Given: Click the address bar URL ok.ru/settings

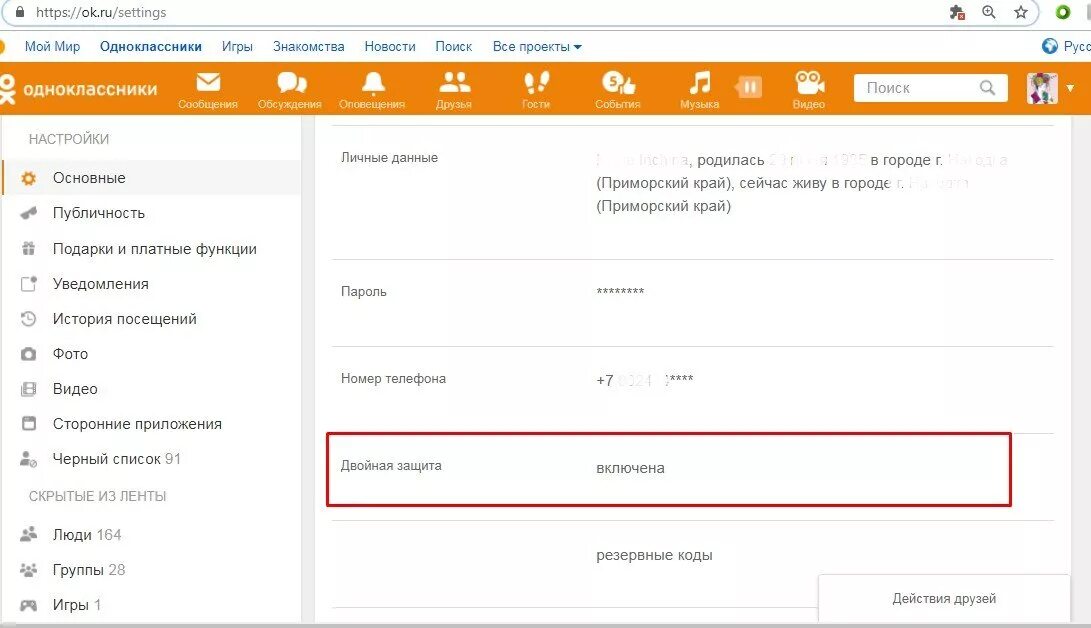Looking at the screenshot, I should click(x=101, y=13).
